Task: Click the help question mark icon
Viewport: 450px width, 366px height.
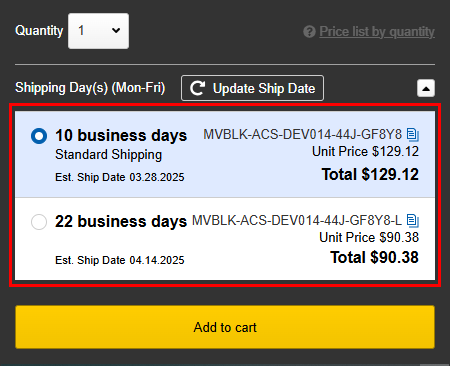Action: pyautogui.click(x=309, y=32)
